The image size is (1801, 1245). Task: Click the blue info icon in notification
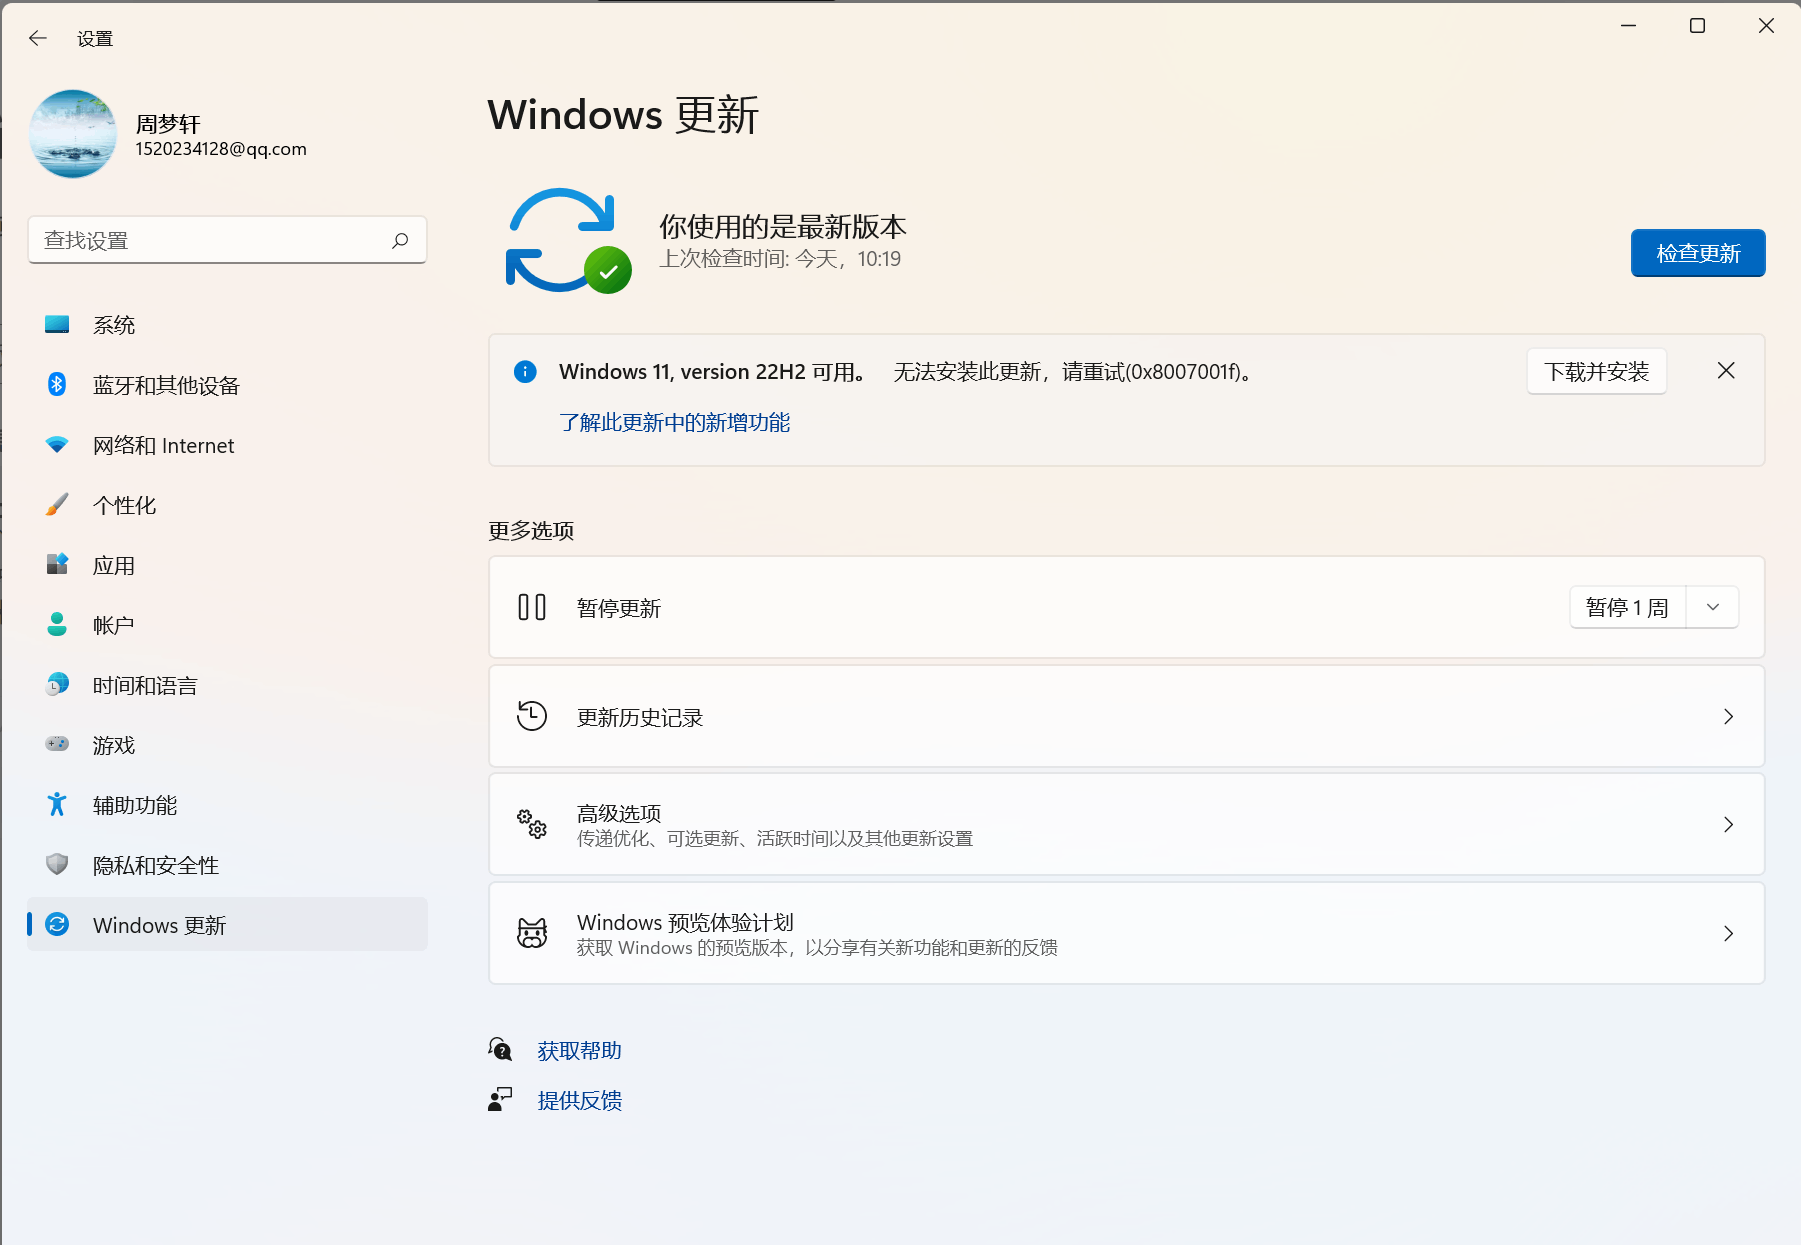point(525,372)
